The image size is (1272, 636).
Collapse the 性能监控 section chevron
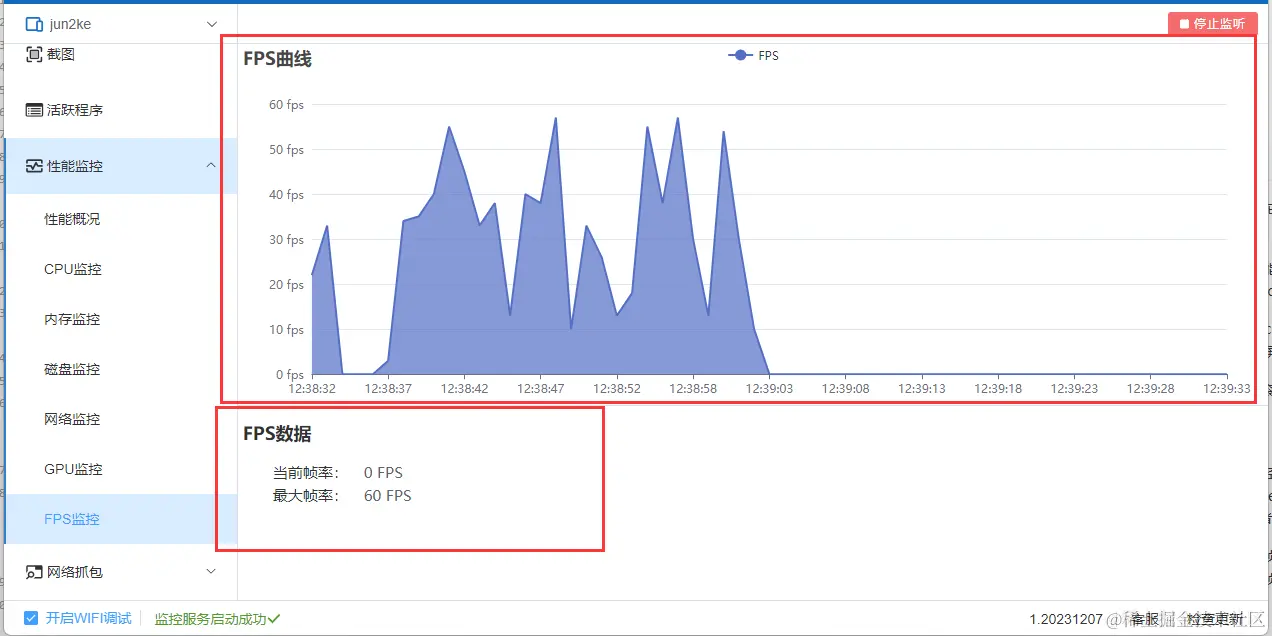tap(211, 165)
